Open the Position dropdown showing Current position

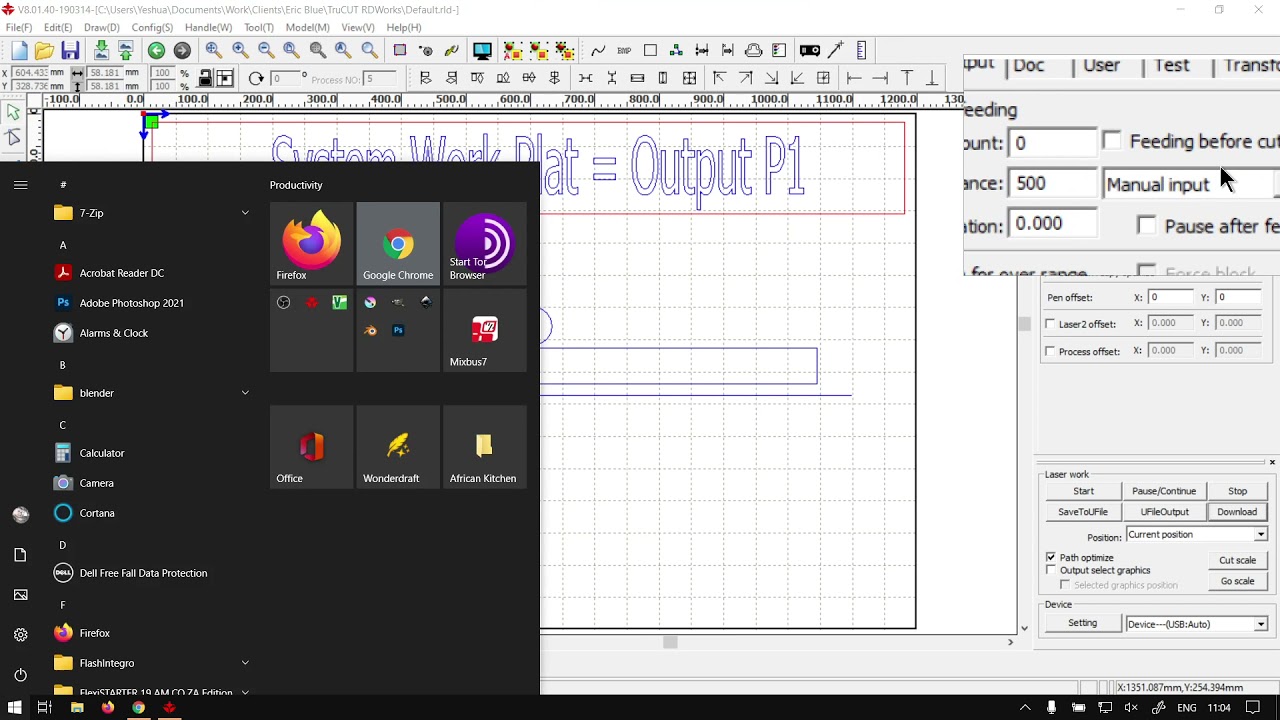1197,535
